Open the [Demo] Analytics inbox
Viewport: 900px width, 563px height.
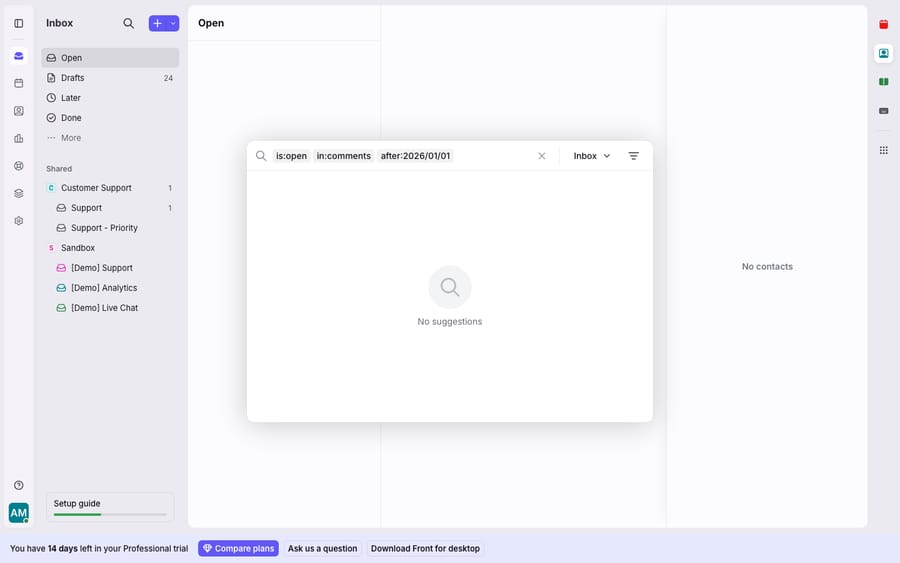click(x=110, y=288)
